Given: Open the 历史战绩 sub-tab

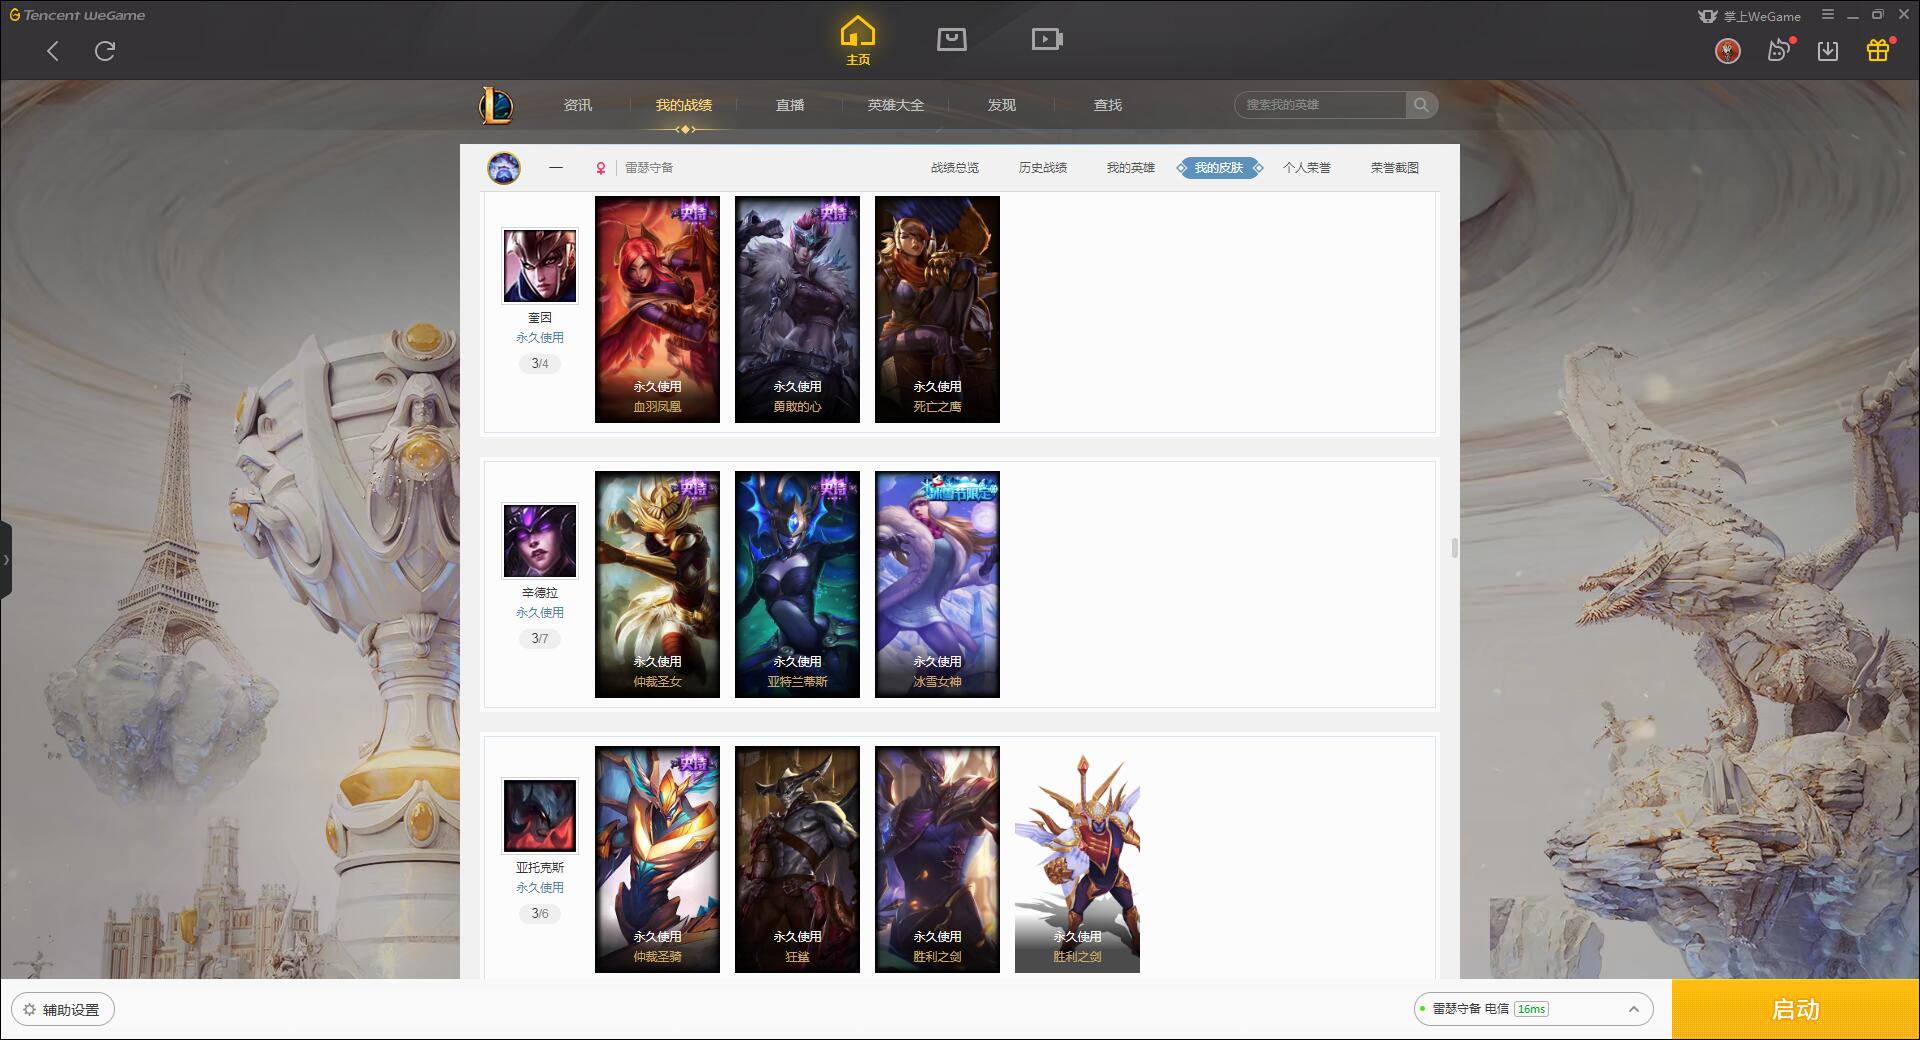Looking at the screenshot, I should pos(1043,168).
